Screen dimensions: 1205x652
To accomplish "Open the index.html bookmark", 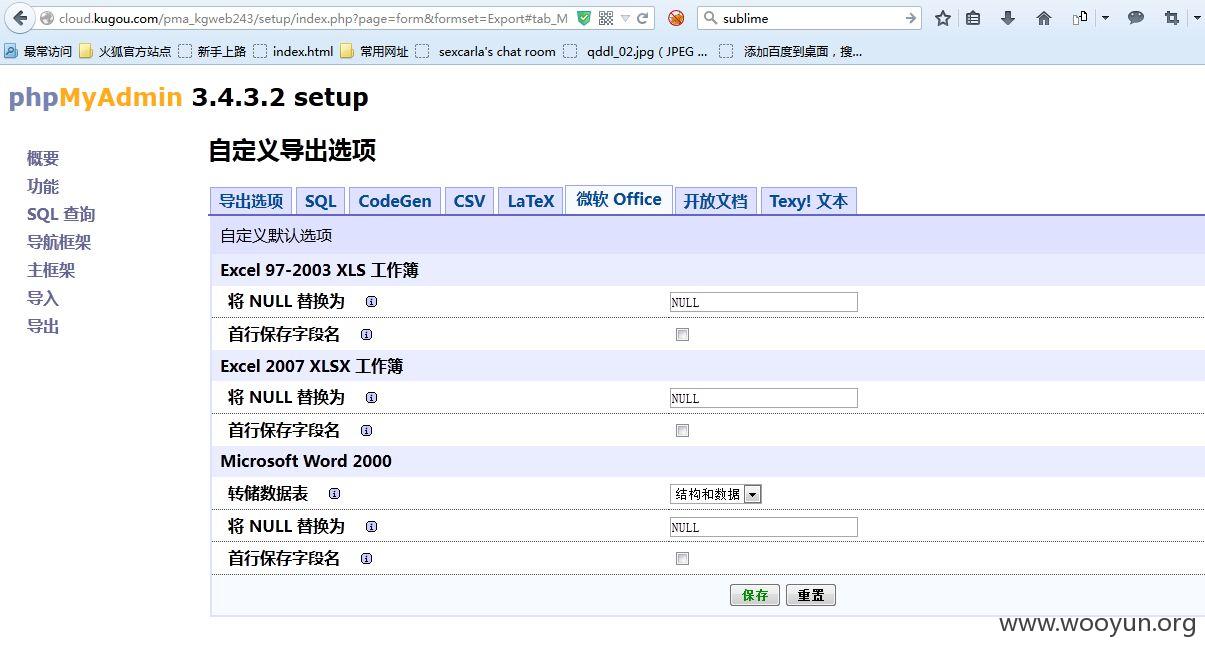I will [x=293, y=51].
